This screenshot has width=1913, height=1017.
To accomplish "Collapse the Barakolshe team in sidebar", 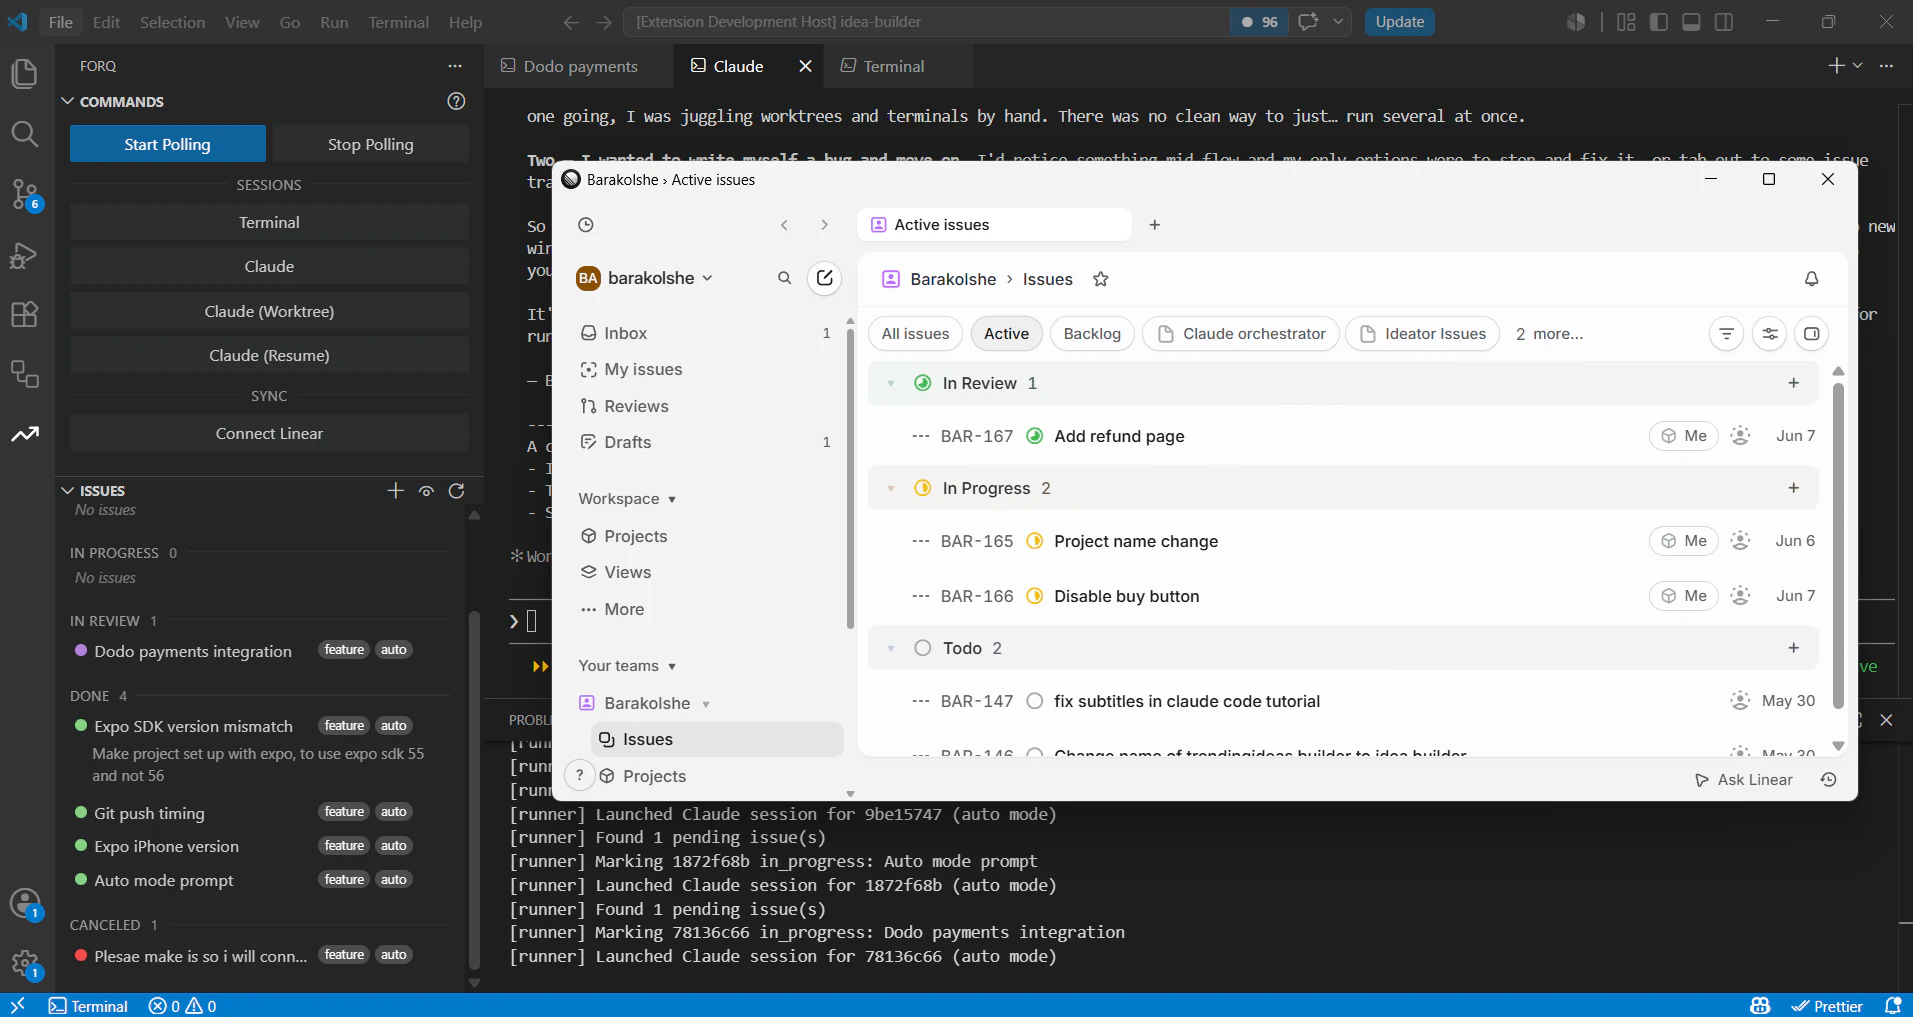I will tap(706, 704).
